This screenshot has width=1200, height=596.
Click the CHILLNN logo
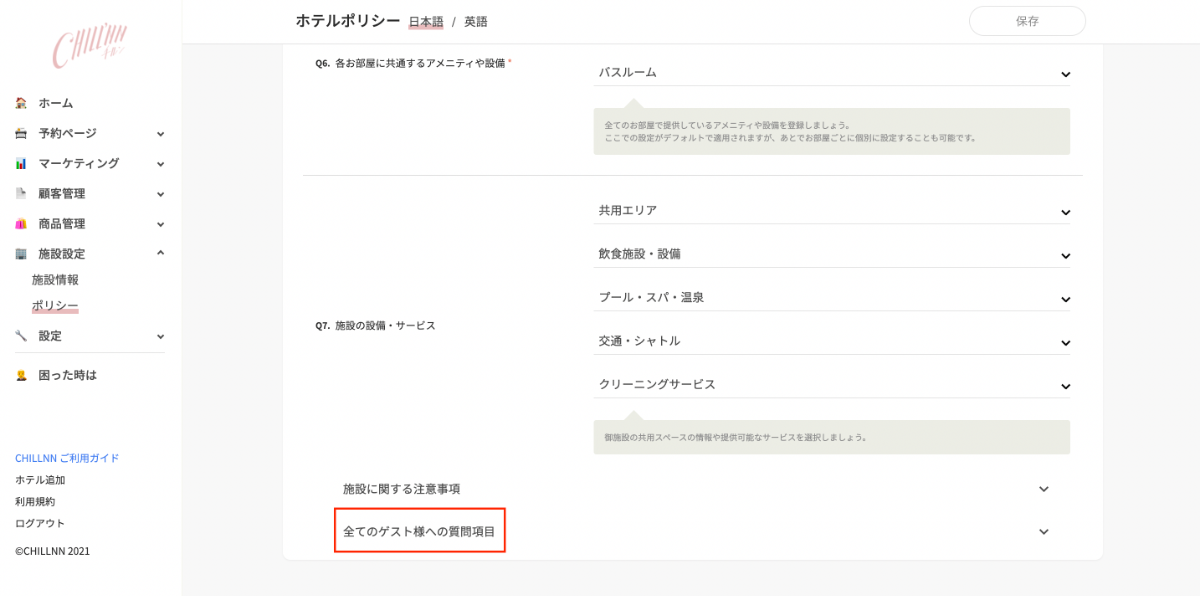(x=90, y=45)
